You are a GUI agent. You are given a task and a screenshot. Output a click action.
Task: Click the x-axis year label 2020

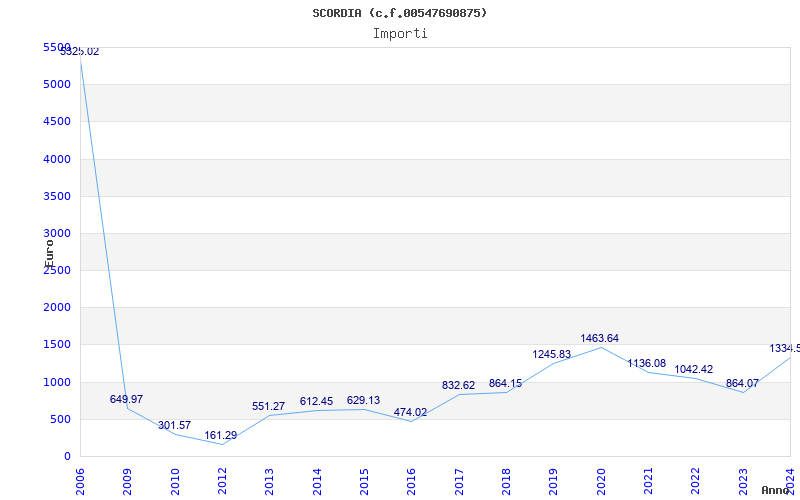(x=601, y=481)
